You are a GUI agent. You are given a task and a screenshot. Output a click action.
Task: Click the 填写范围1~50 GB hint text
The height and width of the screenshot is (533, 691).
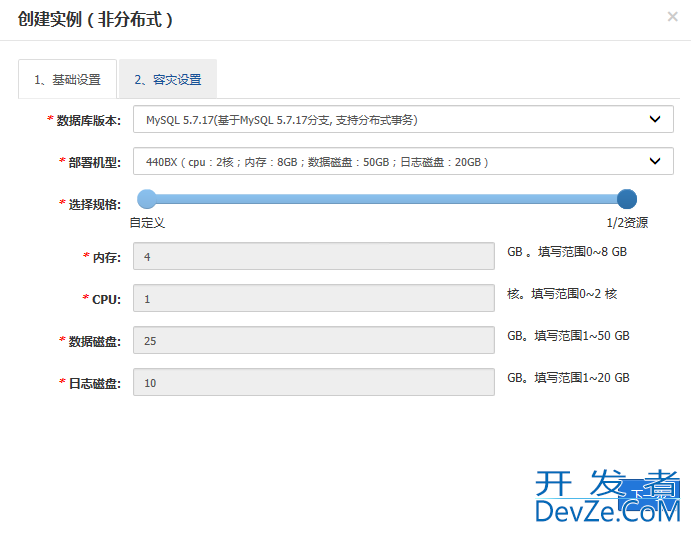(x=582, y=336)
